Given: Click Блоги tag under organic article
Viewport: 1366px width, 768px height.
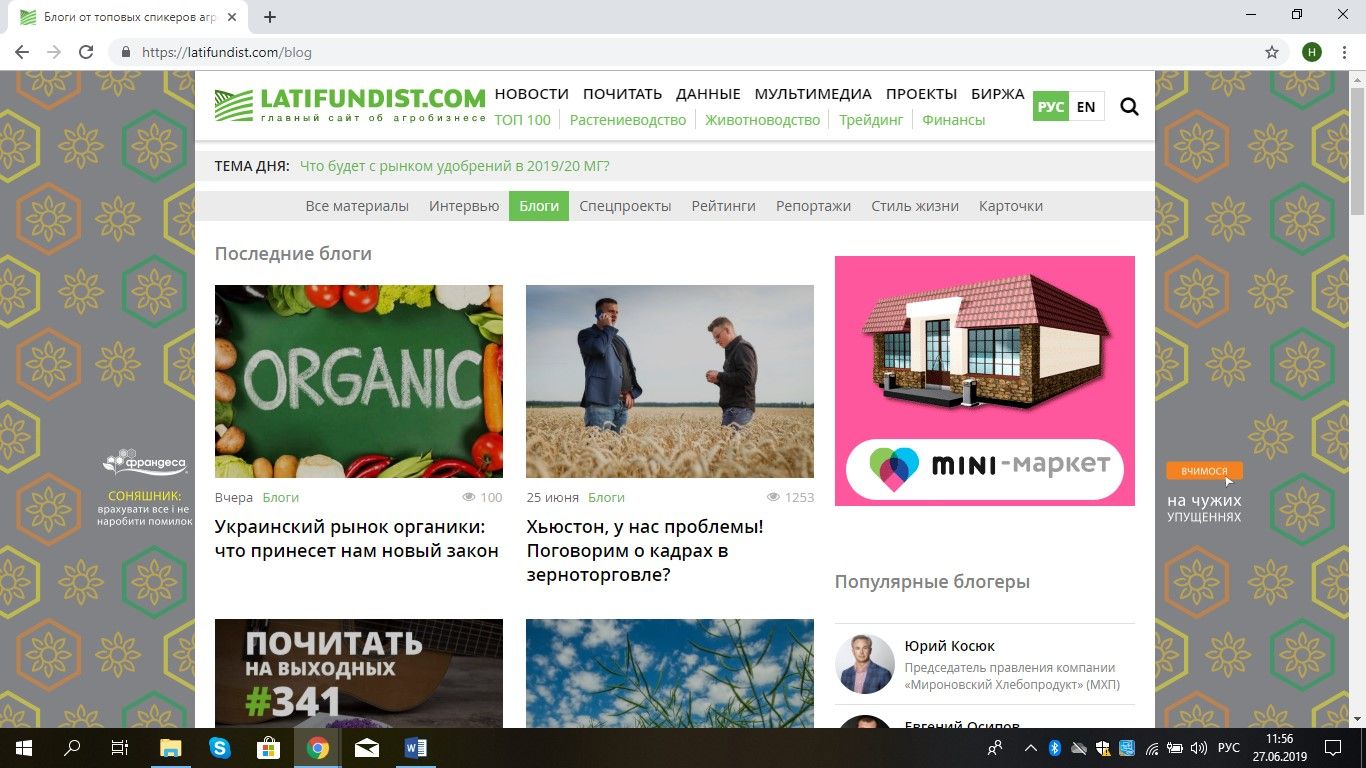Looking at the screenshot, I should point(281,497).
